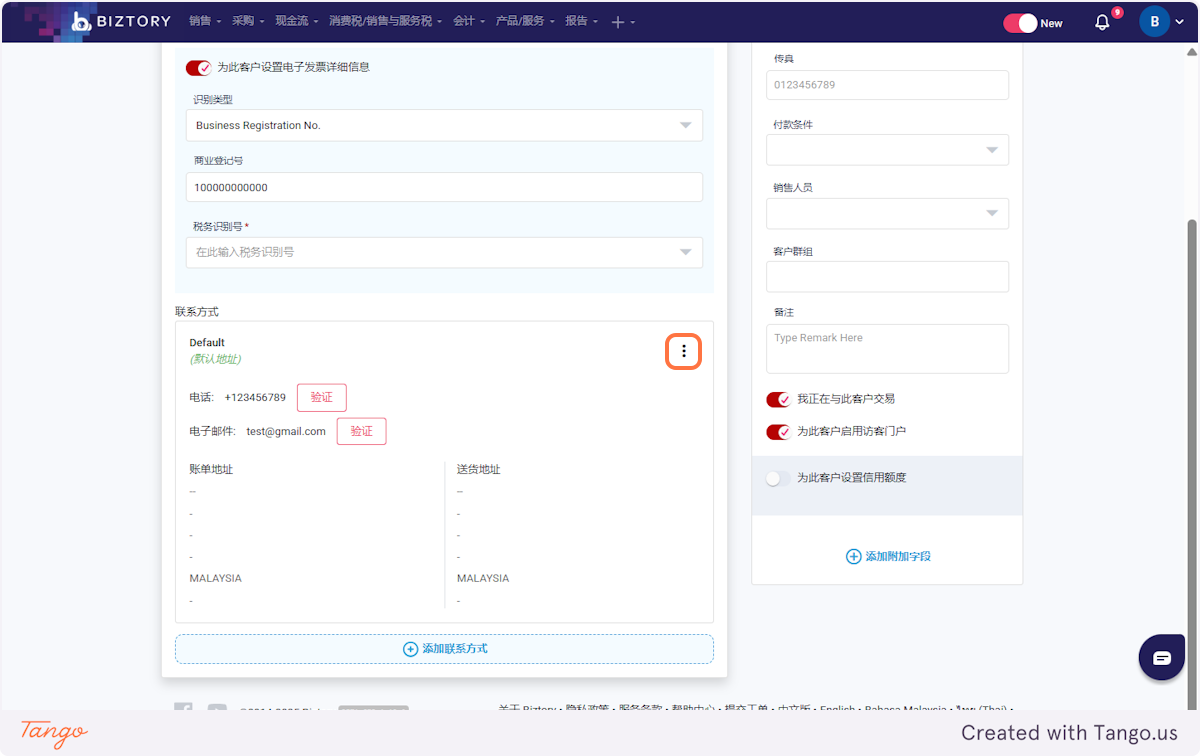Screen dimensions: 1200x756
Task: Click the 联系方式 section label
Action: point(197,312)
